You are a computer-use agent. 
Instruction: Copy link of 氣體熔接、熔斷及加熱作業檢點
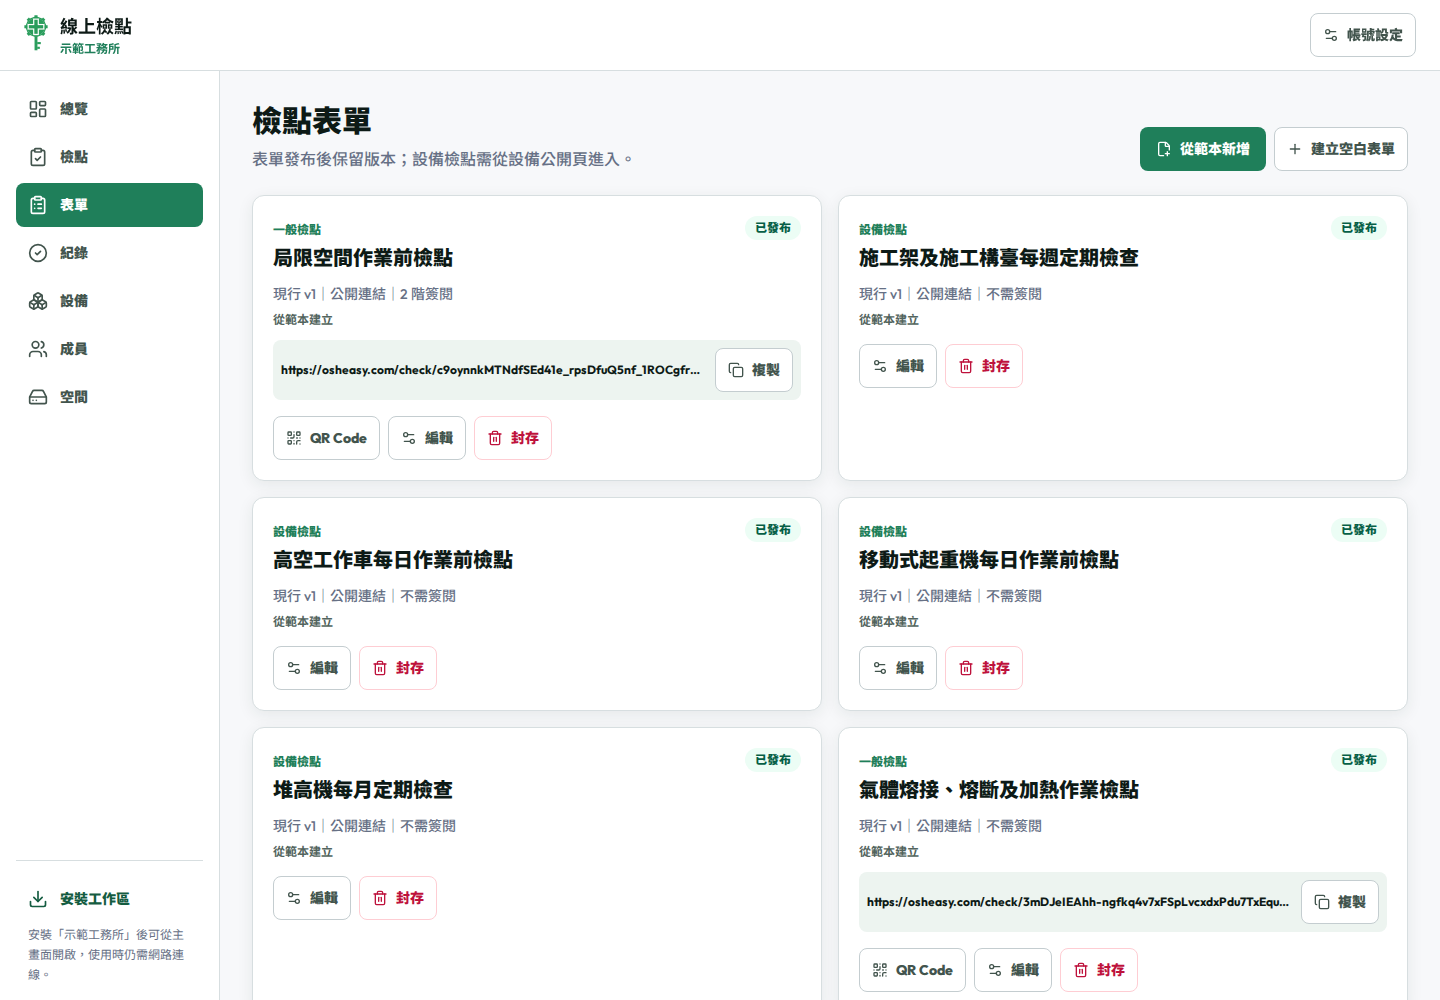point(1340,902)
